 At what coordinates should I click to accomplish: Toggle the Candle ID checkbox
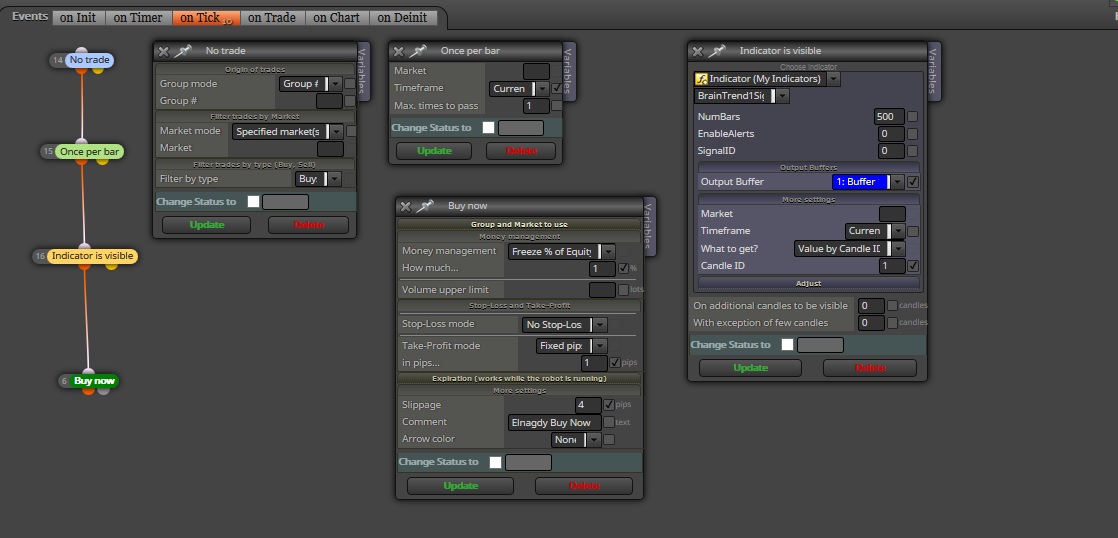[x=913, y=266]
